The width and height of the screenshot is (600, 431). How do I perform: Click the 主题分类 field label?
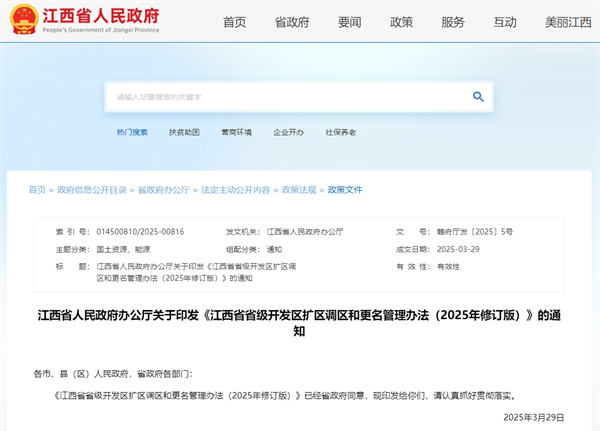coord(73,250)
